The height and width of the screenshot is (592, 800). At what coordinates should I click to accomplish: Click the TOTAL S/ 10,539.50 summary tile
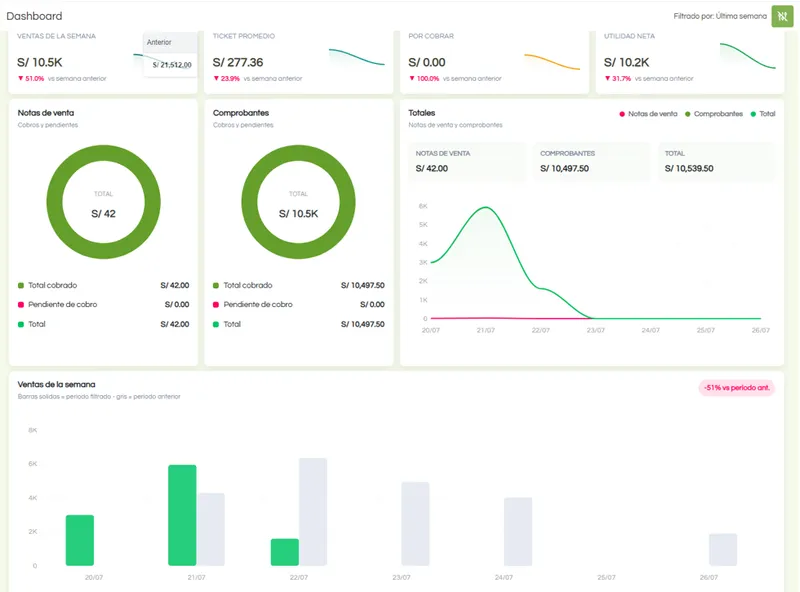click(716, 162)
